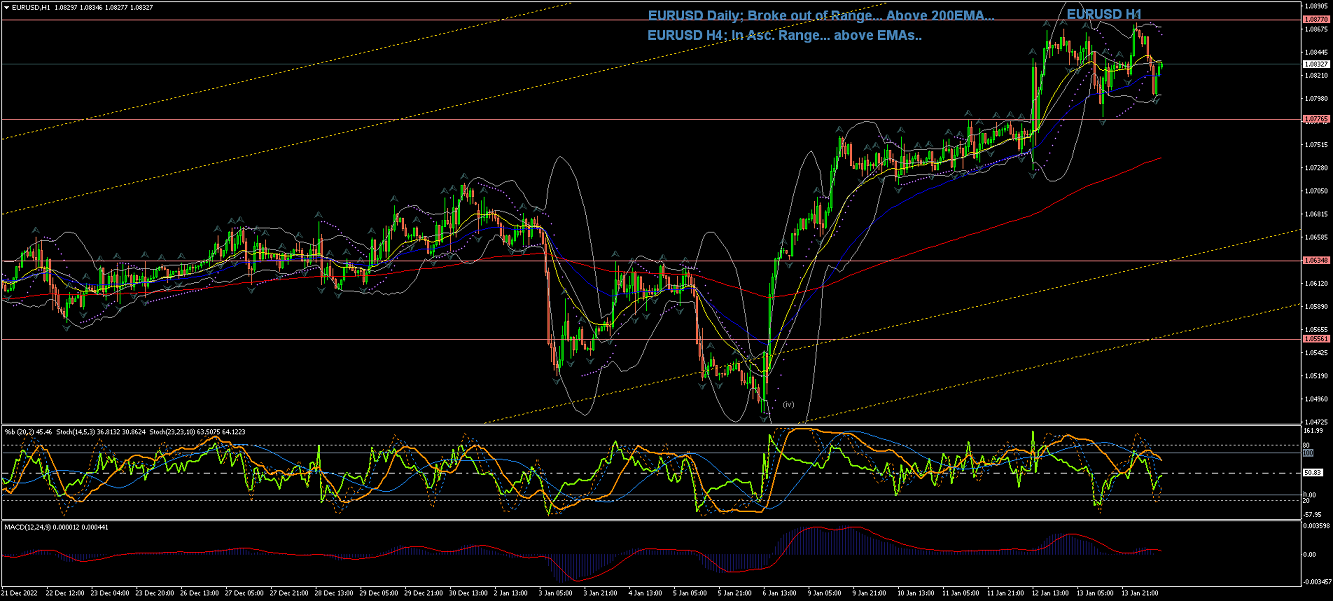Click the '27 Dec 21:00' time axis label
The height and width of the screenshot is (601, 1333).
(289, 593)
